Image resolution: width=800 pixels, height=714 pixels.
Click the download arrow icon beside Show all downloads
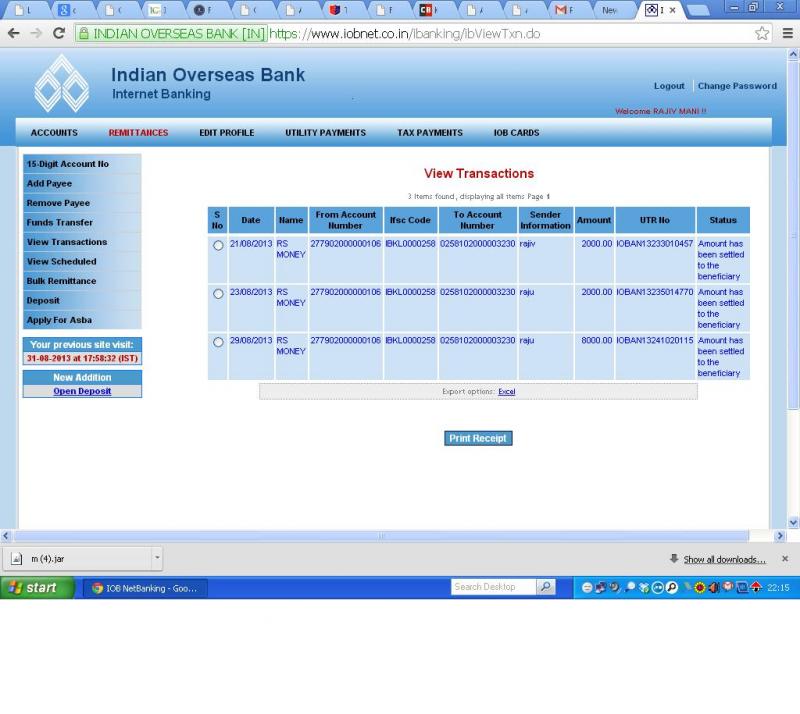[x=674, y=559]
